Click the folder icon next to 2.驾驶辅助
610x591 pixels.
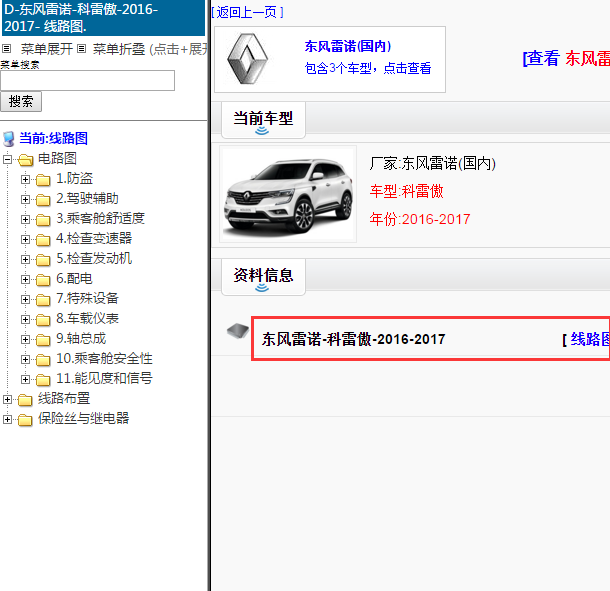[43, 200]
